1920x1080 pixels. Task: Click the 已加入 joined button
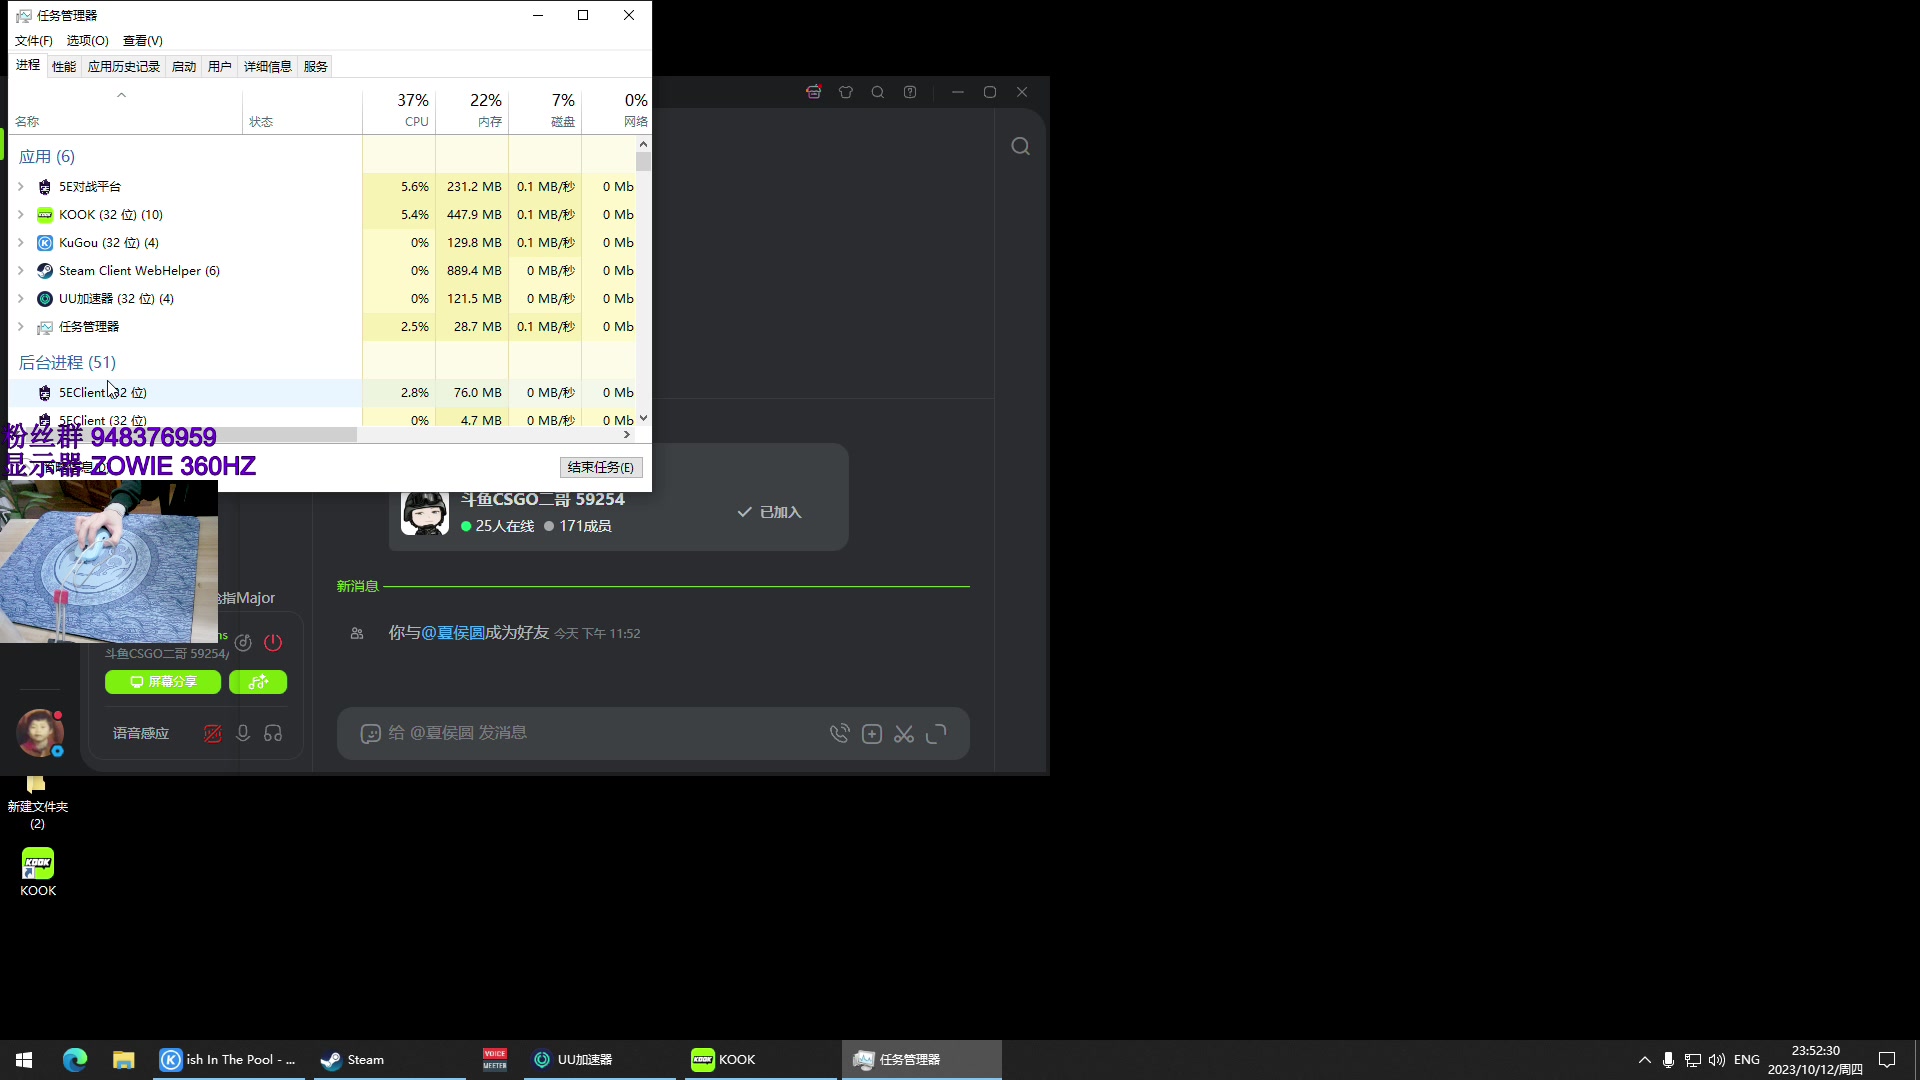click(x=770, y=512)
